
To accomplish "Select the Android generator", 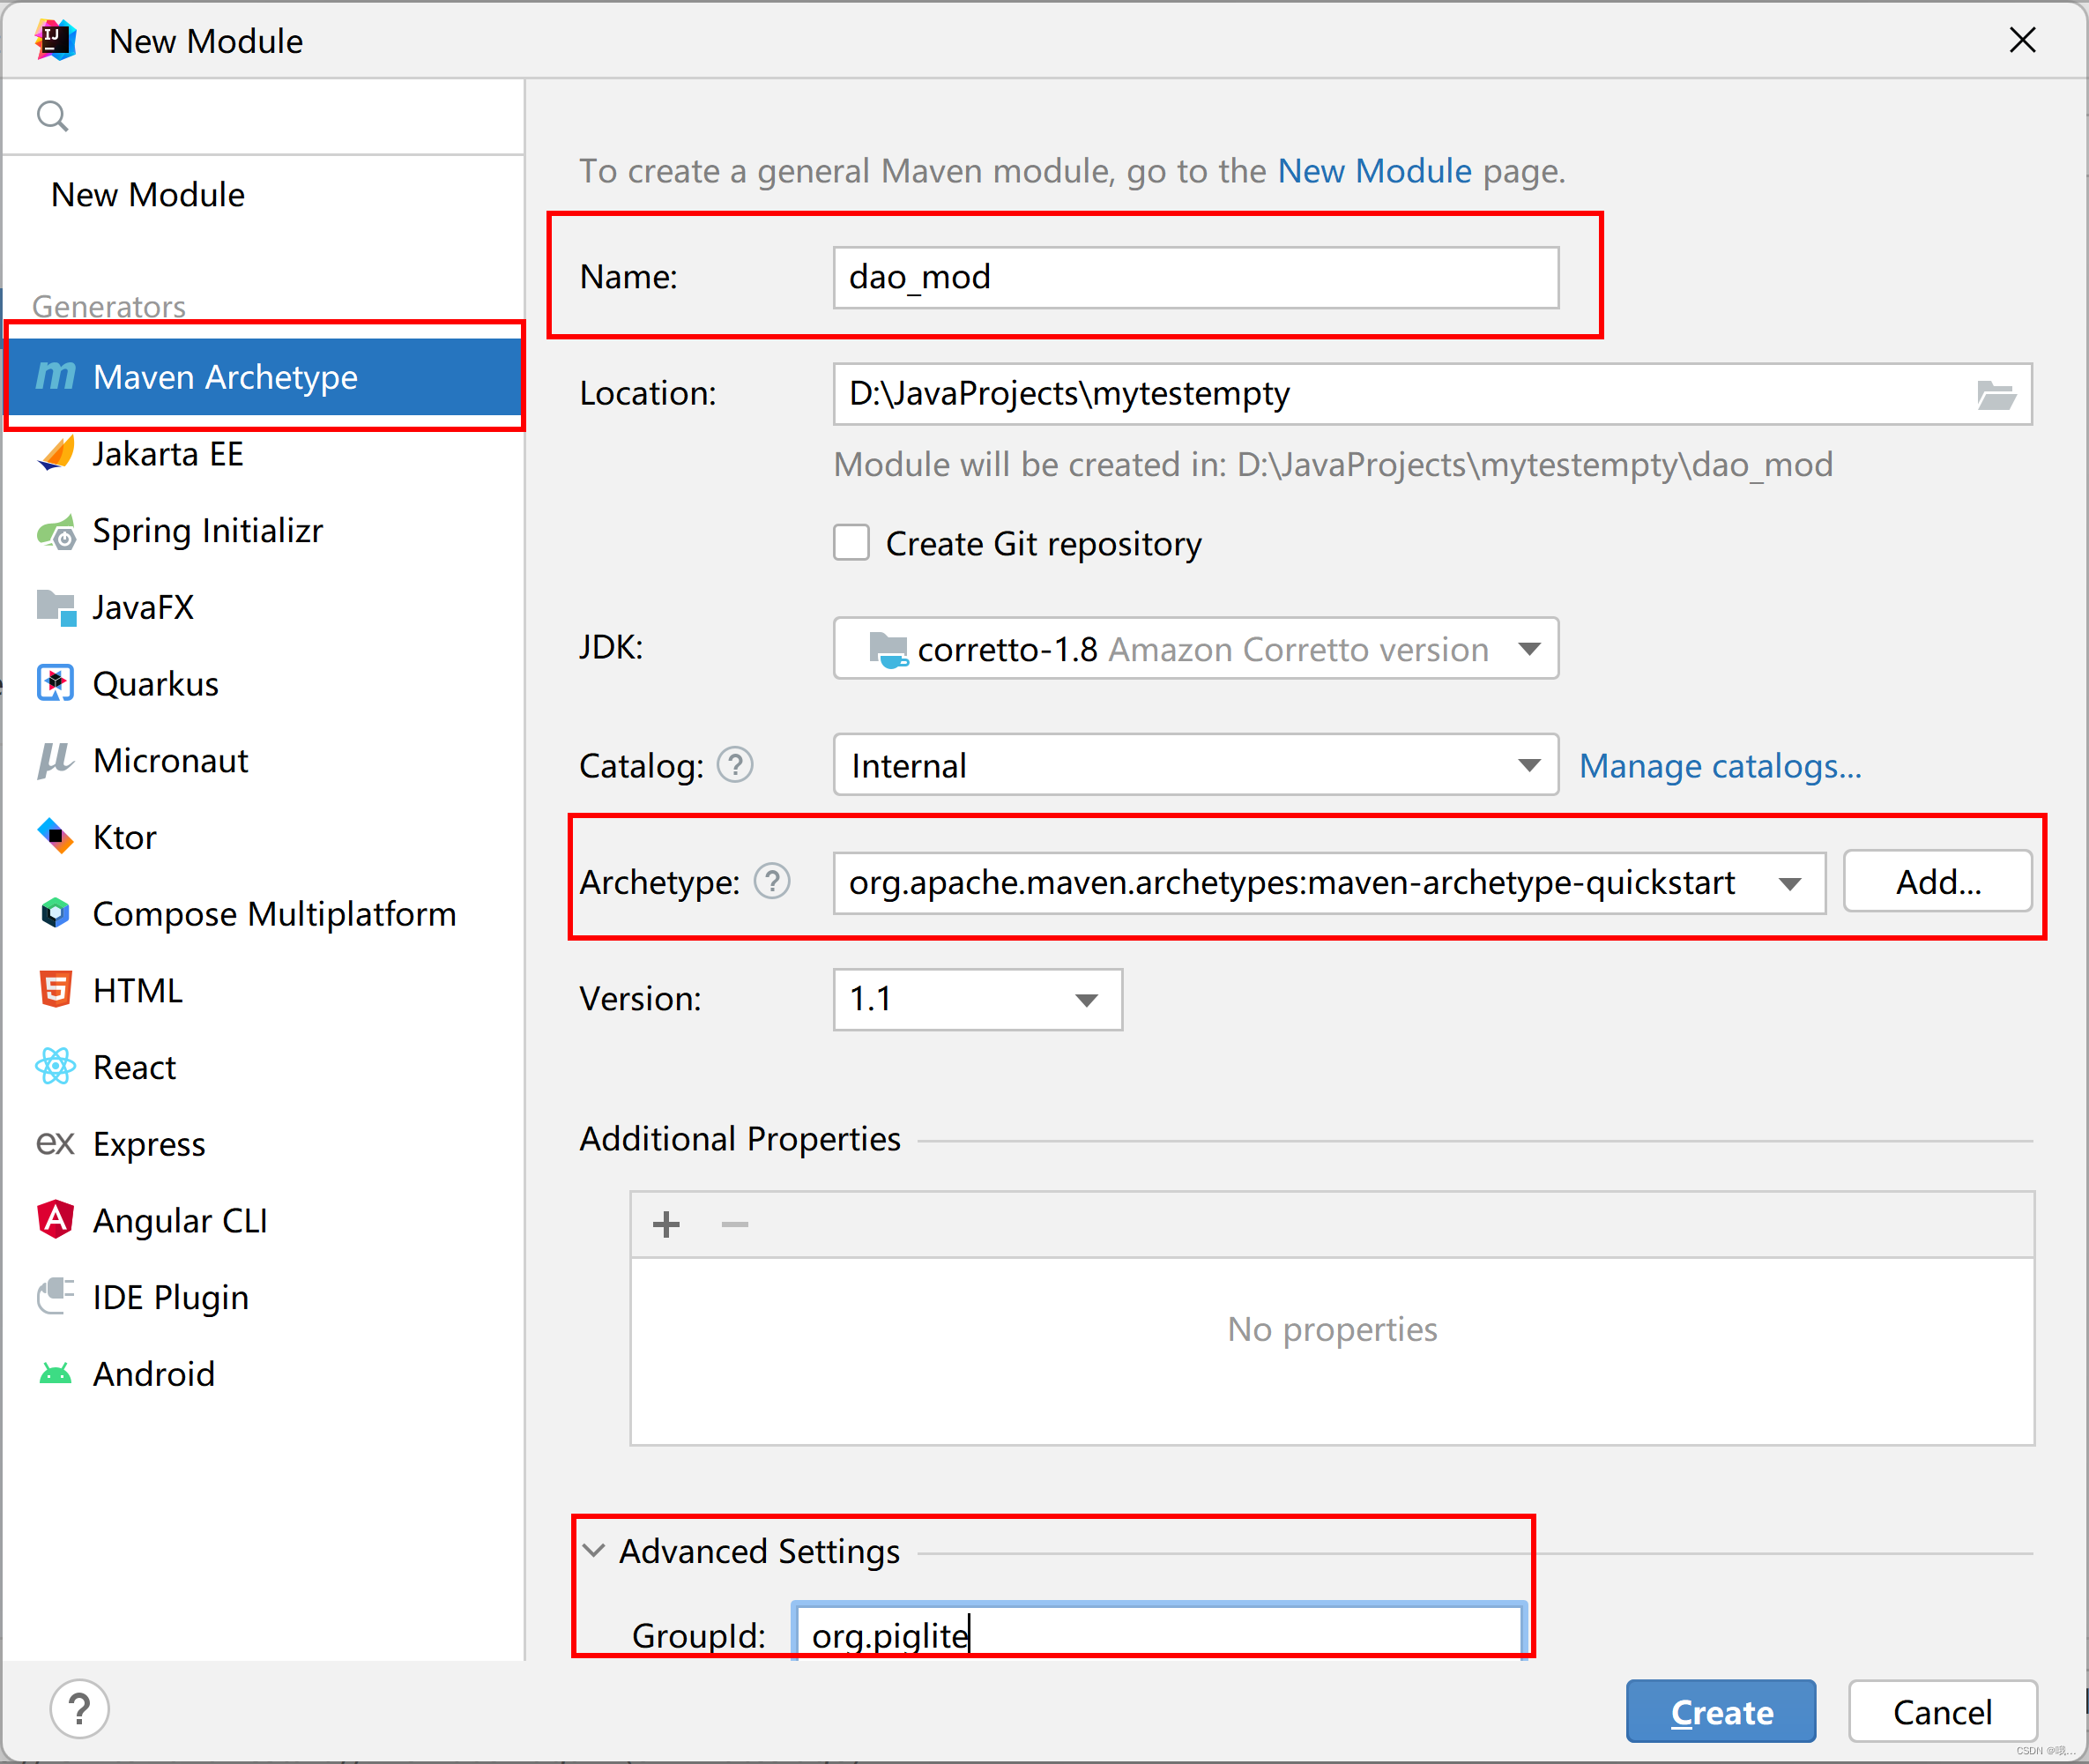I will [x=264, y=1374].
